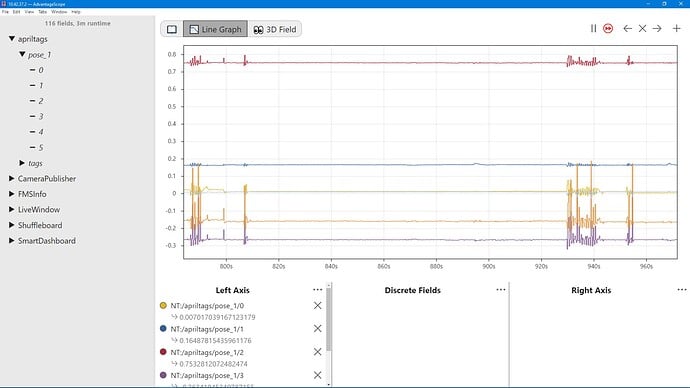
Task: Remove NT:/apriltags/pose_1/3 from Left Axis
Action: click(317, 375)
